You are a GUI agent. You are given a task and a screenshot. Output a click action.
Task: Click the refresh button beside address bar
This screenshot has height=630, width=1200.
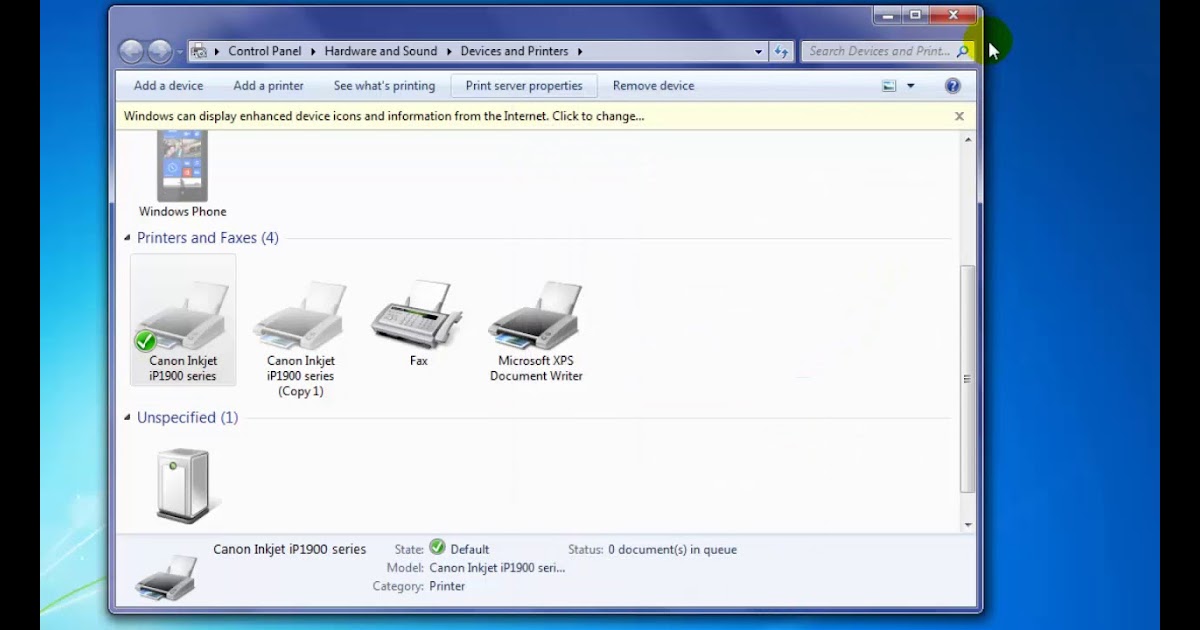pyautogui.click(x=782, y=51)
